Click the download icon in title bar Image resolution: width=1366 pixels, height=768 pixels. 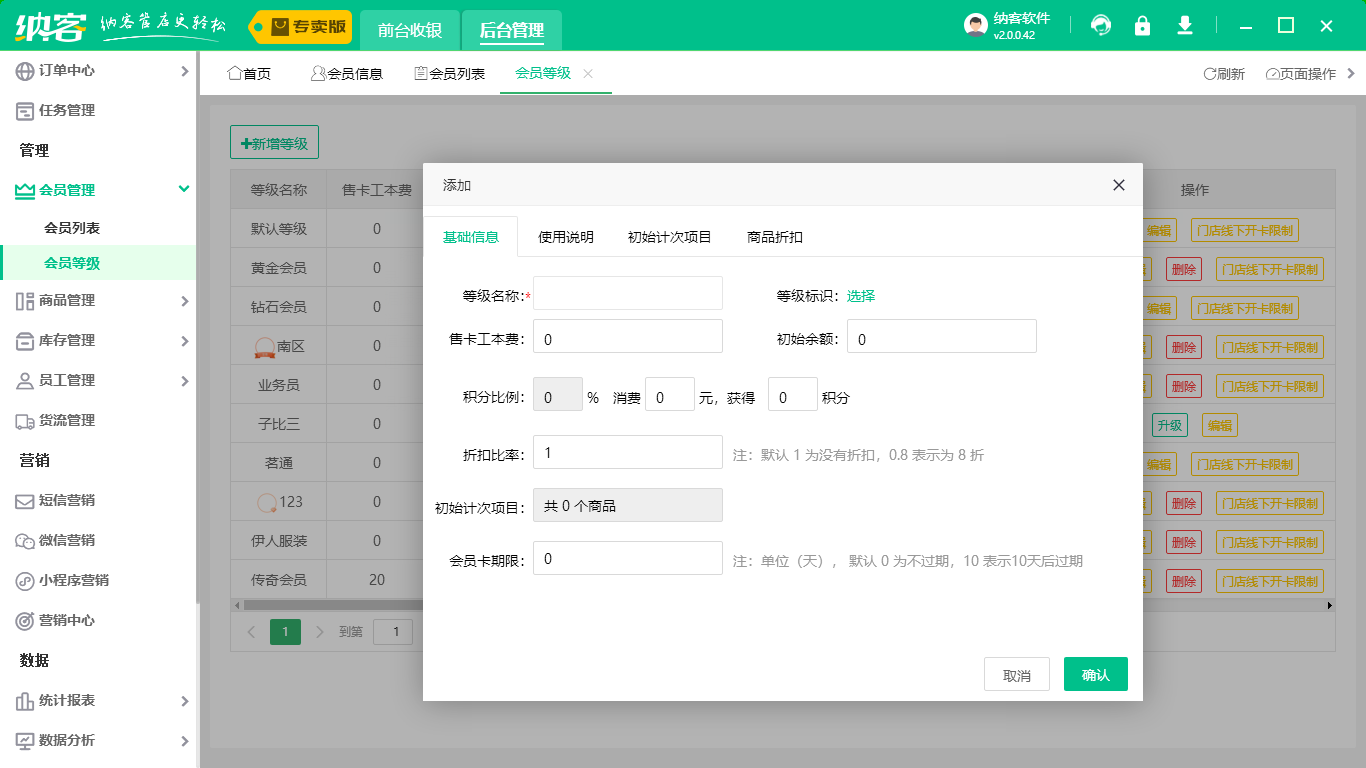pyautogui.click(x=1185, y=25)
